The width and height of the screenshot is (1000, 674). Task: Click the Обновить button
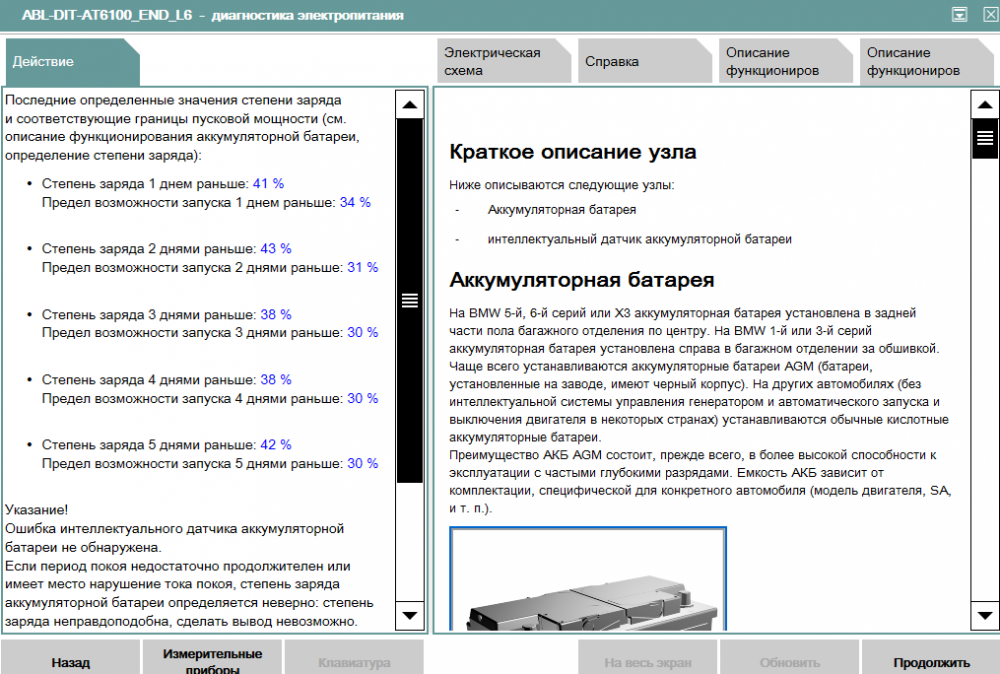pos(789,661)
